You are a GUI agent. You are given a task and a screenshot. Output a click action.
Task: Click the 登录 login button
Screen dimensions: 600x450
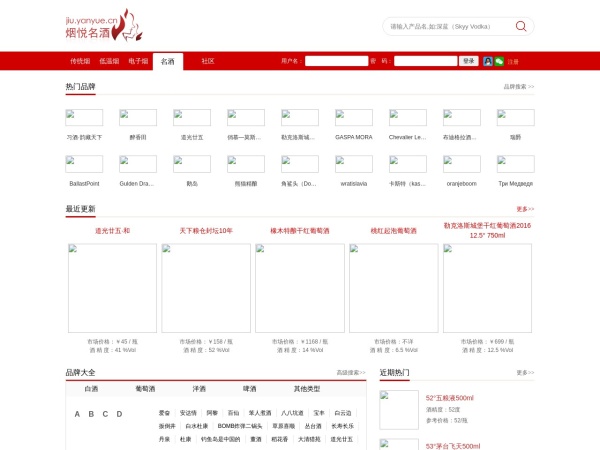coord(469,61)
